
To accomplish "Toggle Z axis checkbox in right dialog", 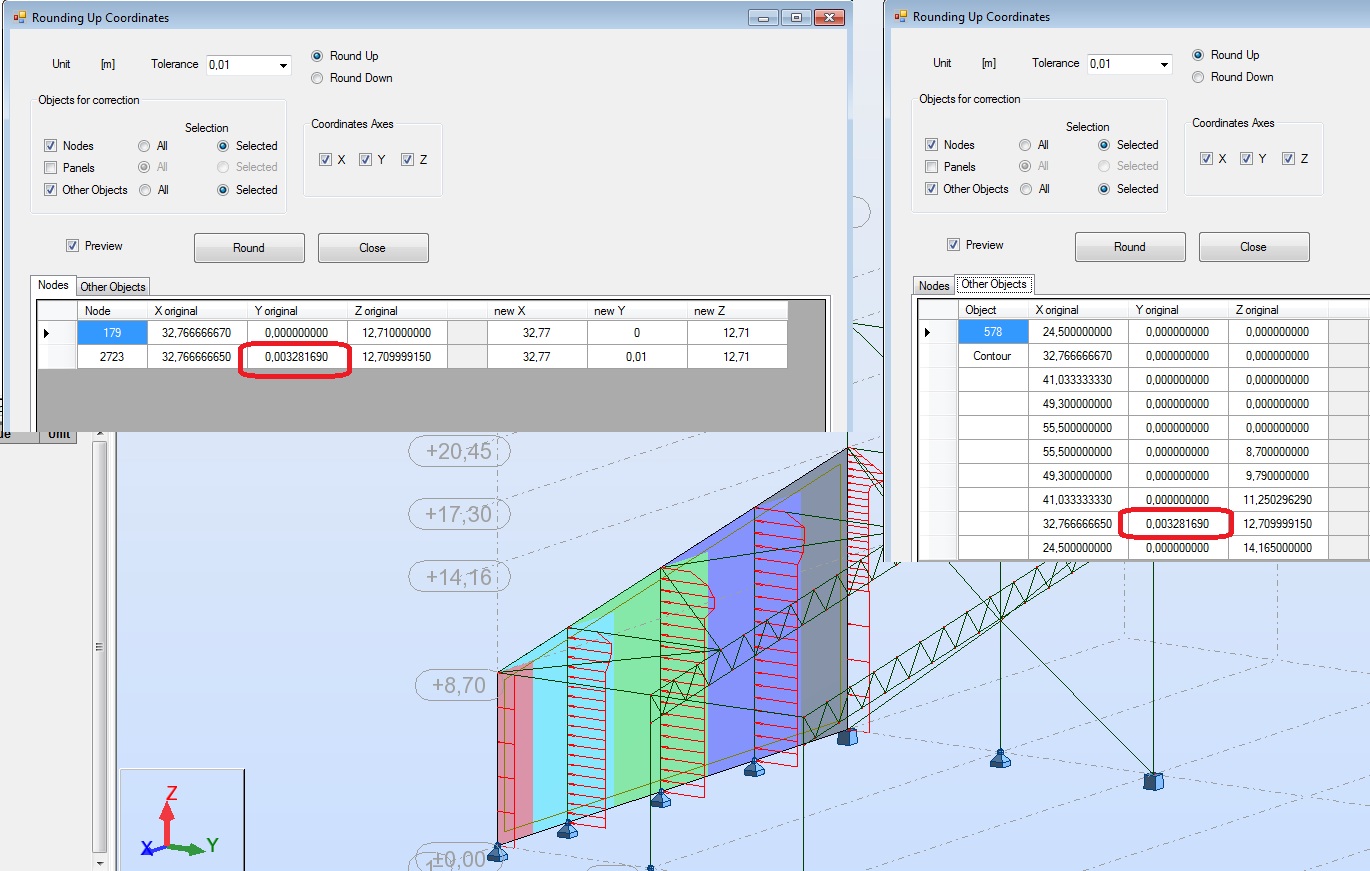I will tap(1288, 159).
